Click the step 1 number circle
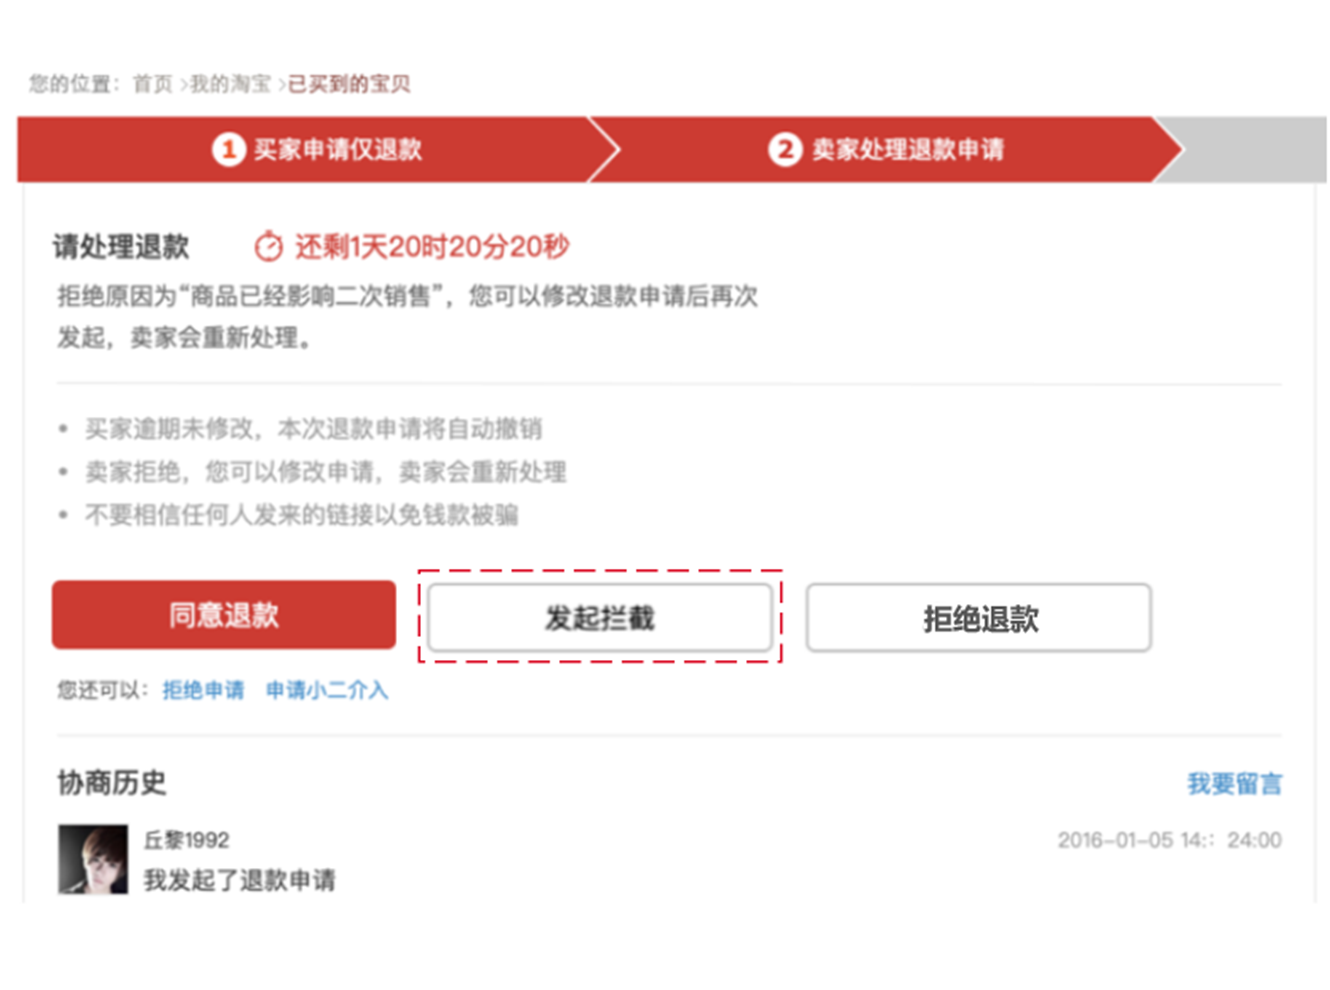The width and height of the screenshot is (1330, 990). (x=229, y=150)
